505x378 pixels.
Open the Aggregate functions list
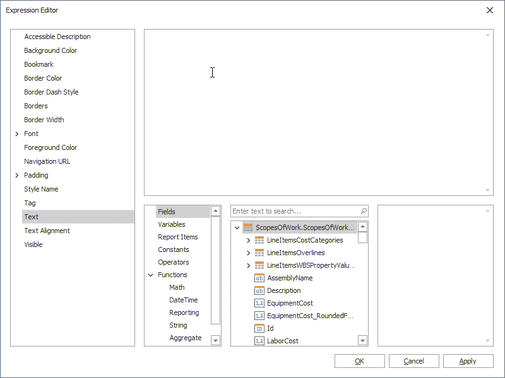tap(185, 338)
